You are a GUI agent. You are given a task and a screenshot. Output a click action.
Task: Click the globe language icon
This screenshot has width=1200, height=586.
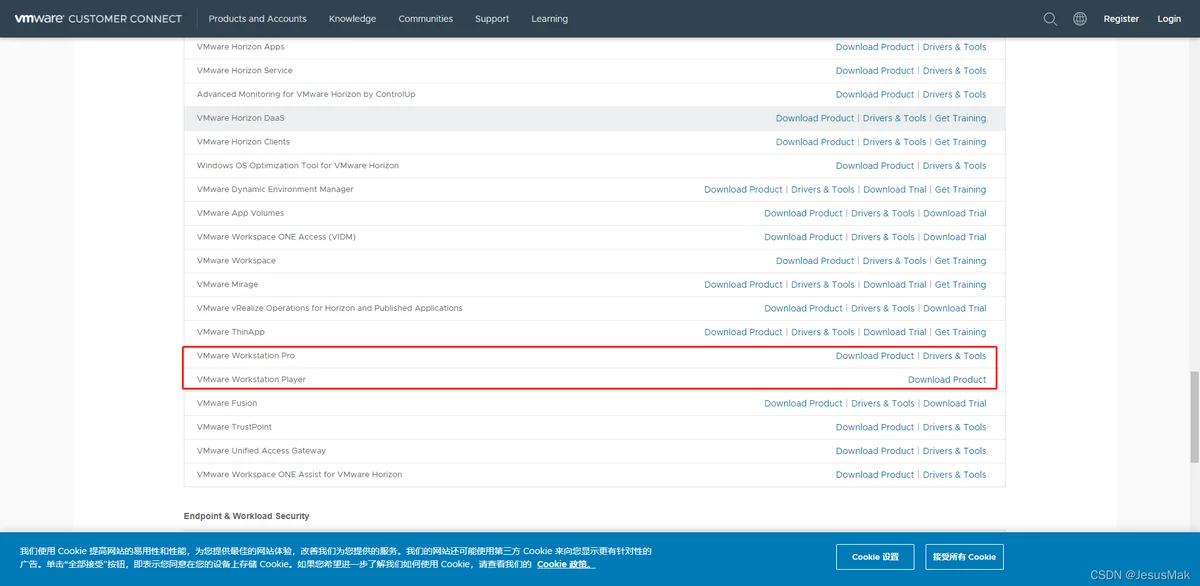(1080, 18)
